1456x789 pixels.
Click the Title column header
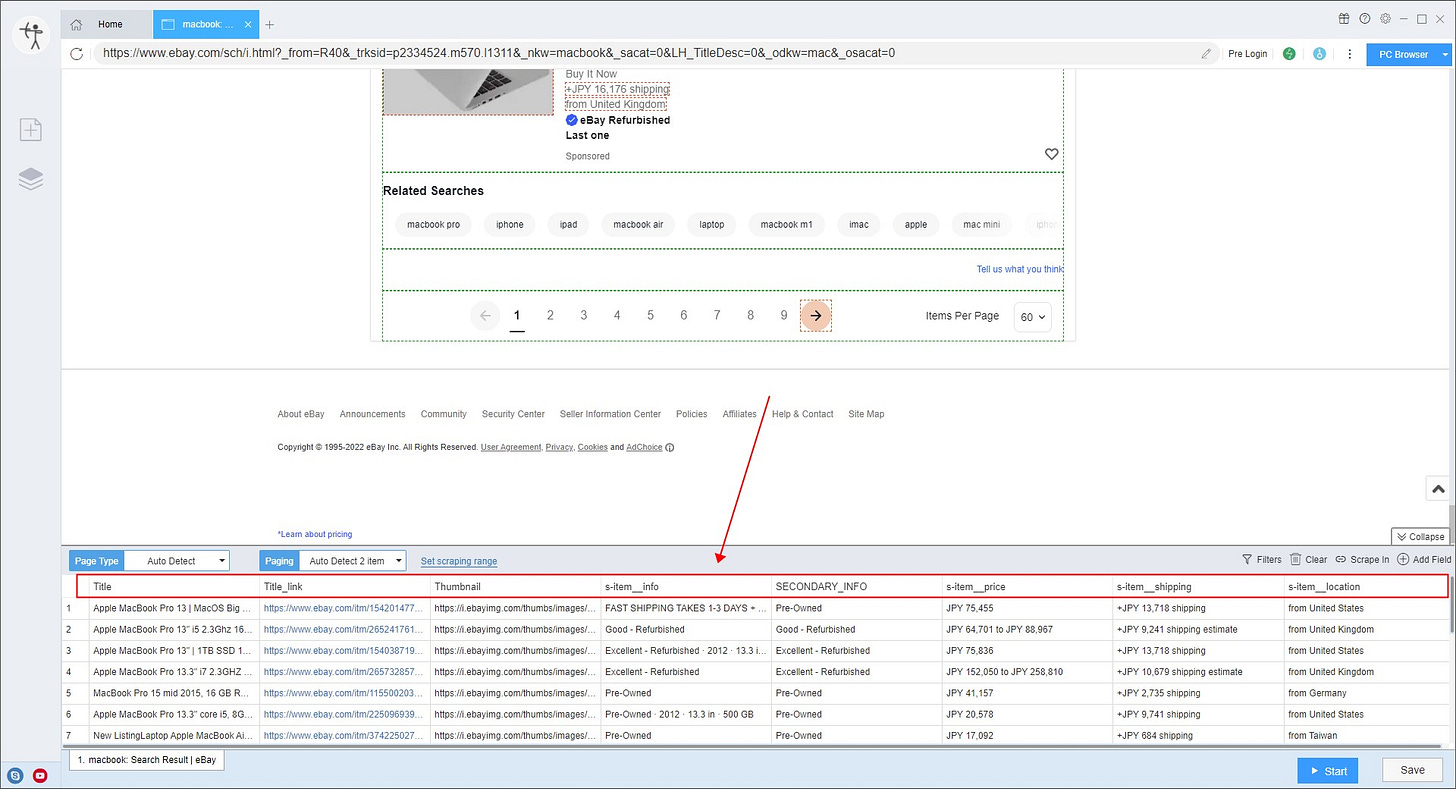pos(174,587)
